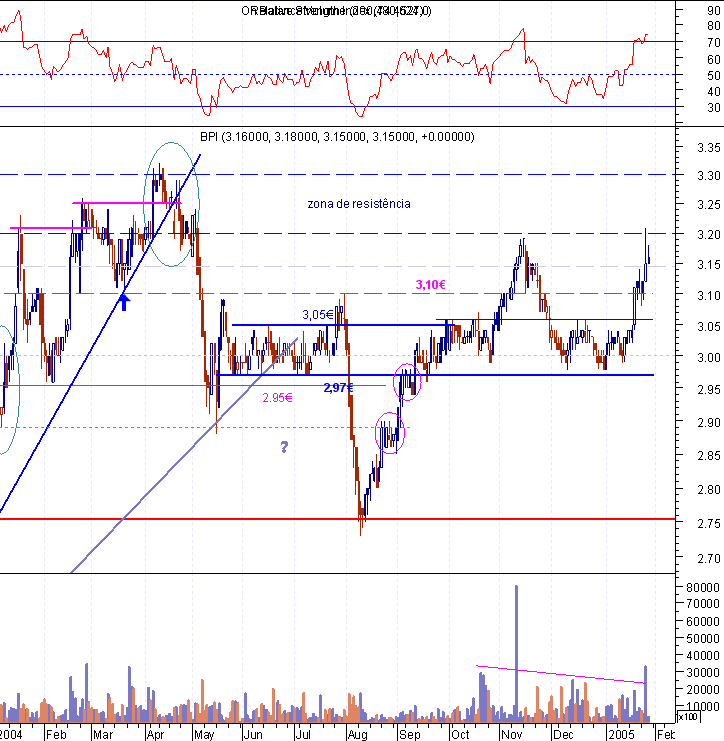Click the 20000 volume axis label
Image resolution: width=724 pixels, height=741 pixels.
[703, 689]
